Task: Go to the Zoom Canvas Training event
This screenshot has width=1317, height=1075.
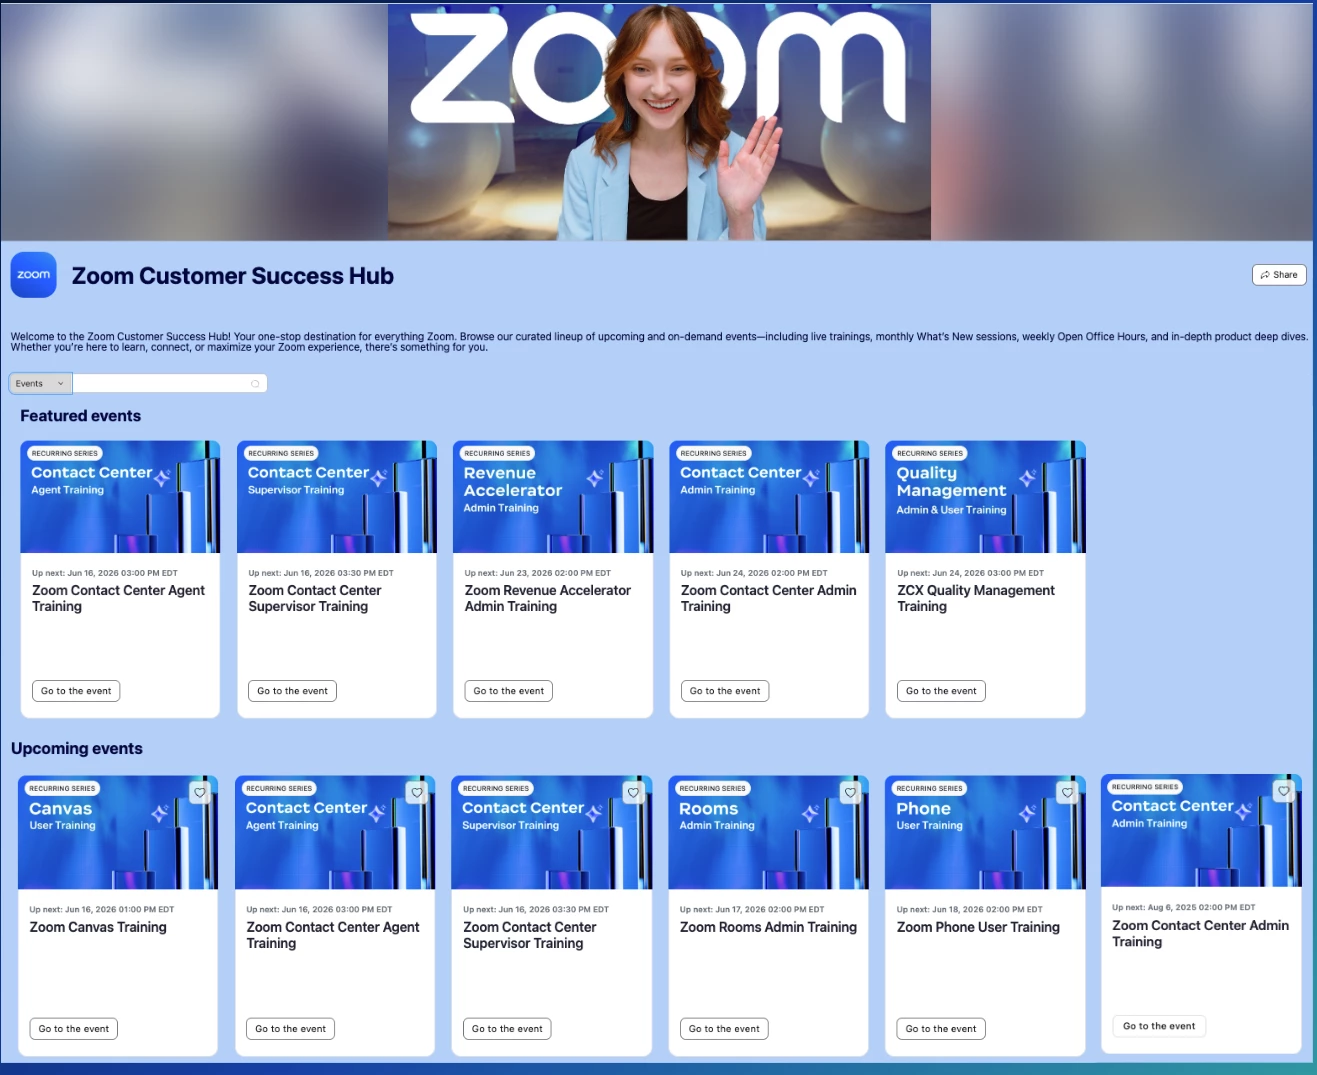Action: pyautogui.click(x=74, y=1029)
